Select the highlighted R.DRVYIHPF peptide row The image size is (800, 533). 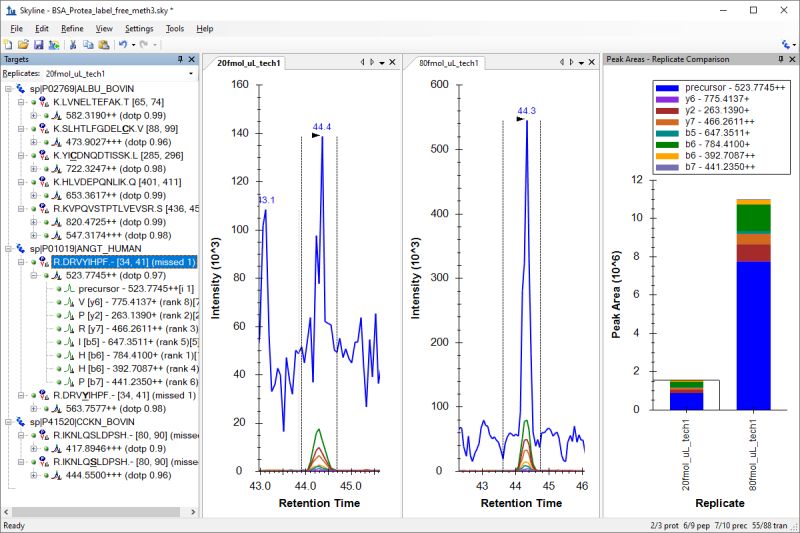(124, 262)
